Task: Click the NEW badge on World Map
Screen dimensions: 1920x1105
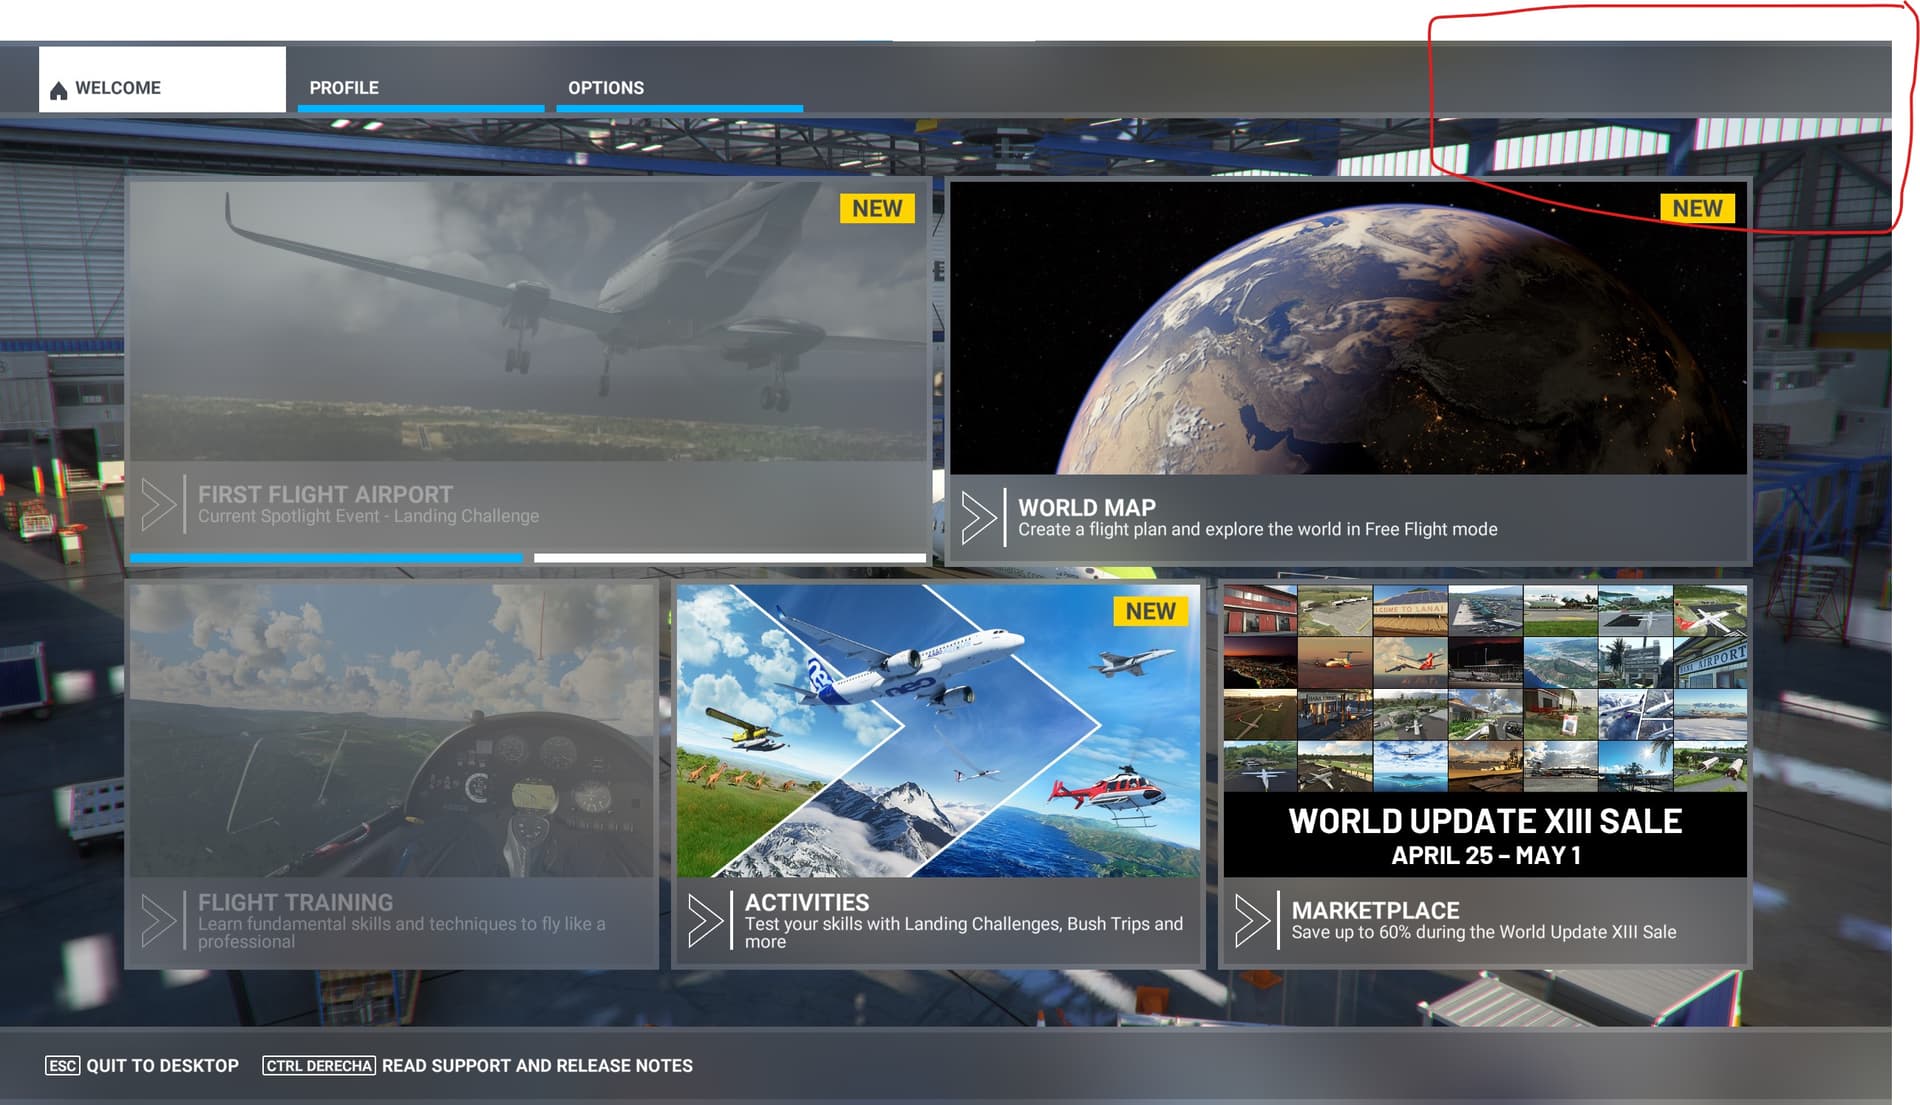Action: [1698, 208]
